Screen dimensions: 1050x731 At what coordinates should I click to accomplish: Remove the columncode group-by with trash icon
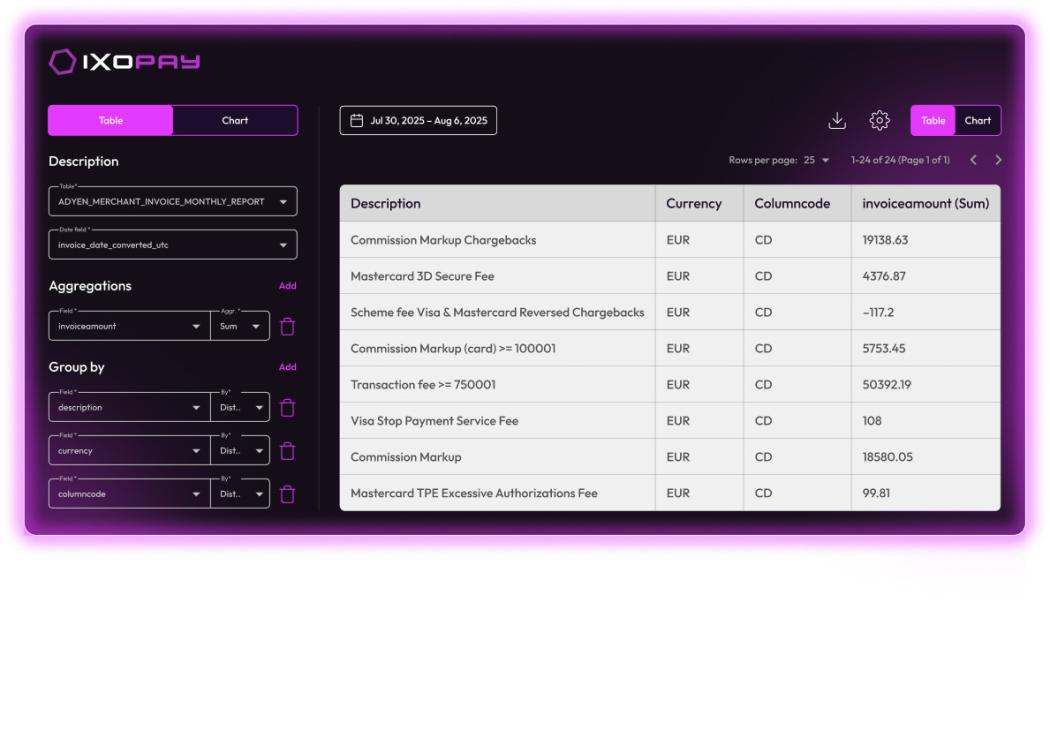(x=288, y=494)
